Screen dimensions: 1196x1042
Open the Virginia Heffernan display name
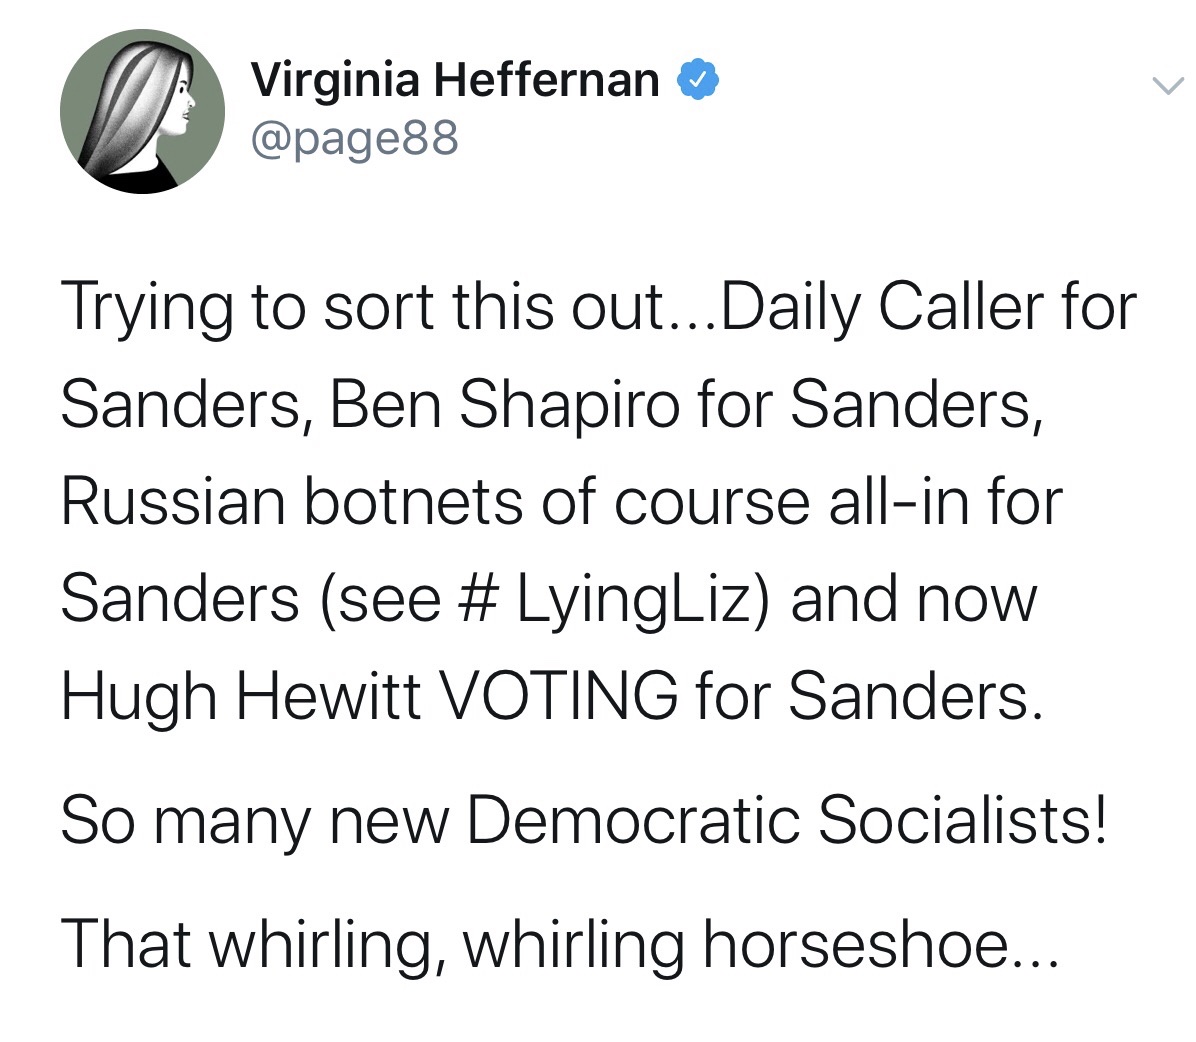coord(455,79)
